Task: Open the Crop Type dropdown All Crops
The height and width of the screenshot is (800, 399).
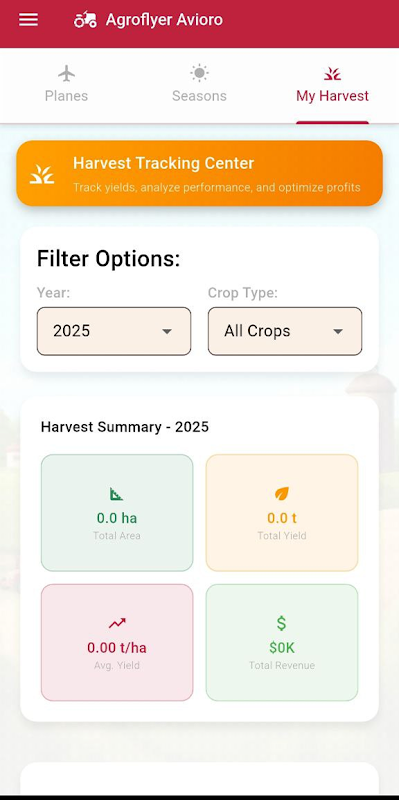Action: point(285,331)
